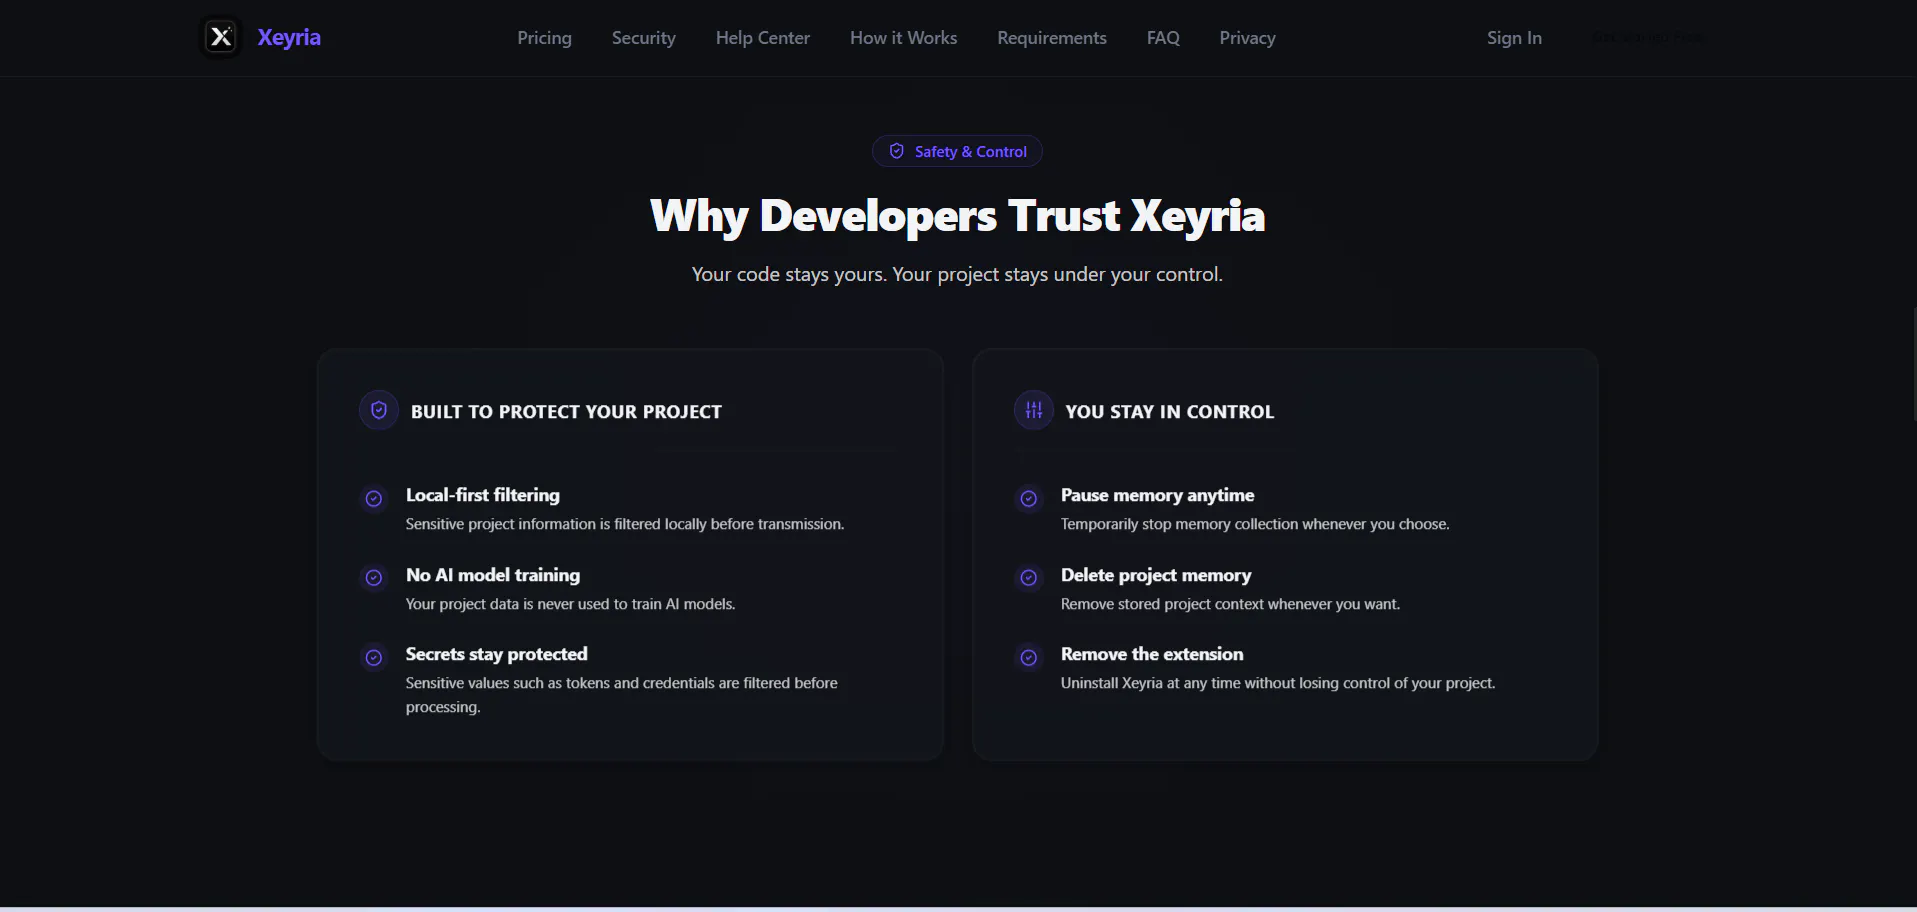Click the 'No AI model training' title
The image size is (1917, 912).
click(493, 575)
